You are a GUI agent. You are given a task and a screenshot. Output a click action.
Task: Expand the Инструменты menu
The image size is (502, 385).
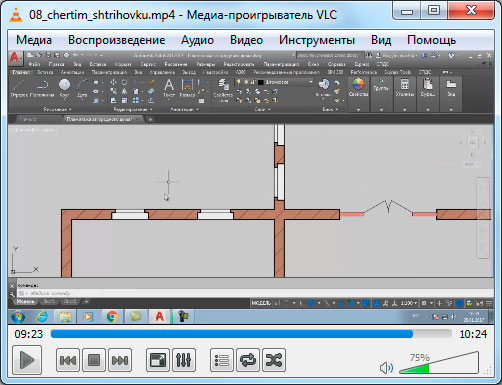pos(317,40)
